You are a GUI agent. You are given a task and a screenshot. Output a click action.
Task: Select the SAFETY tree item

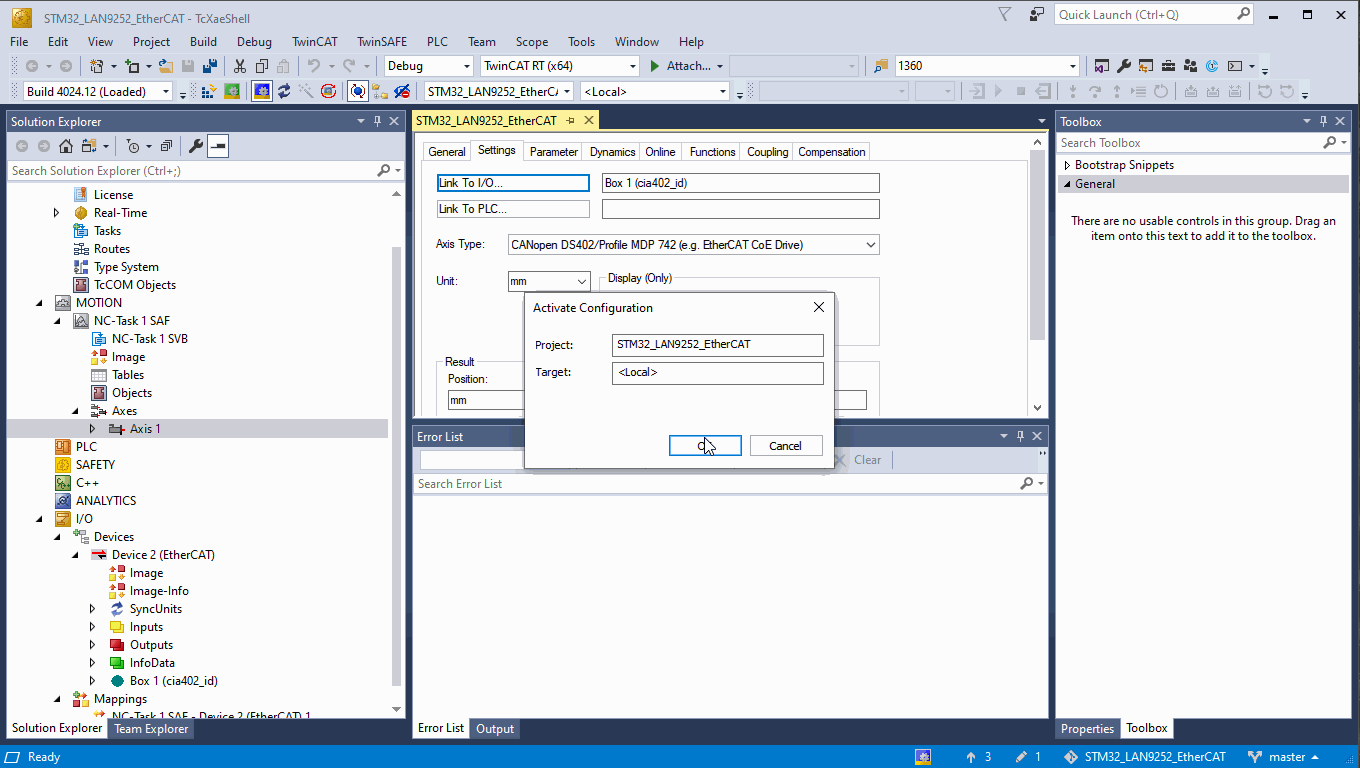[x=95, y=465]
